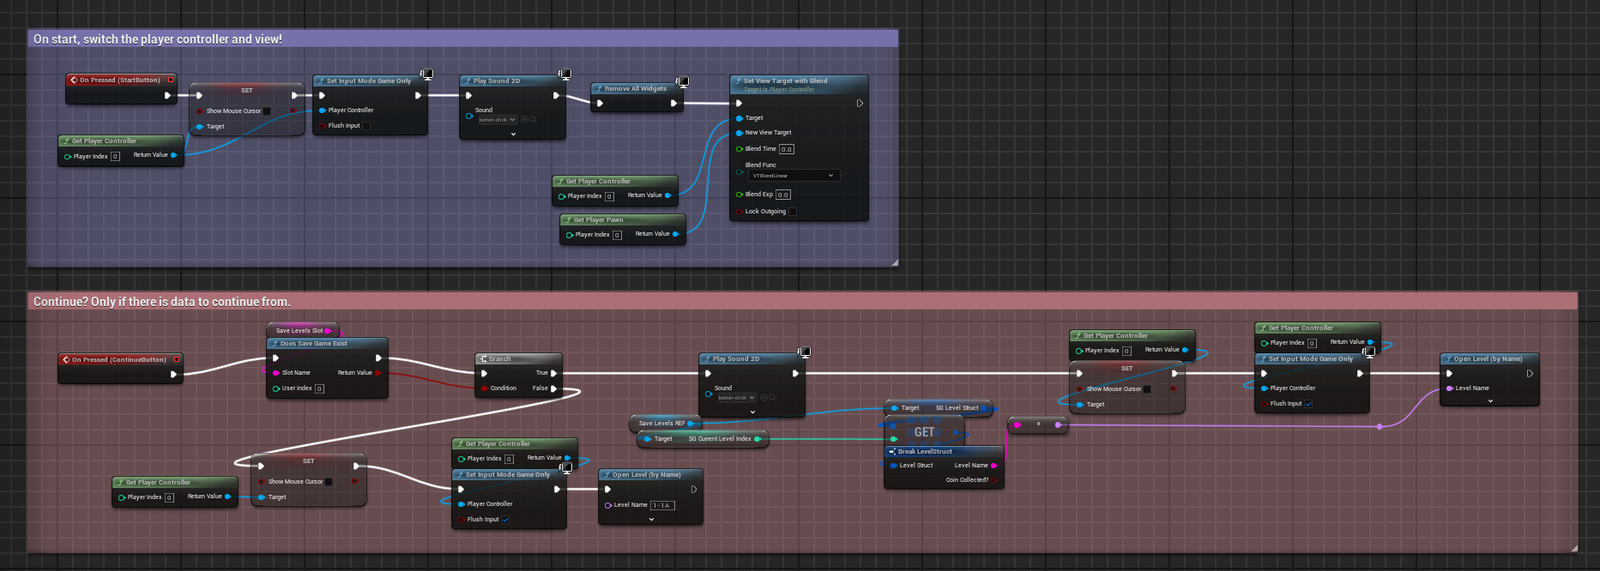
Task: Toggle Flush Input checkbox beside Level Name 1-1A node
Action: coord(505,519)
